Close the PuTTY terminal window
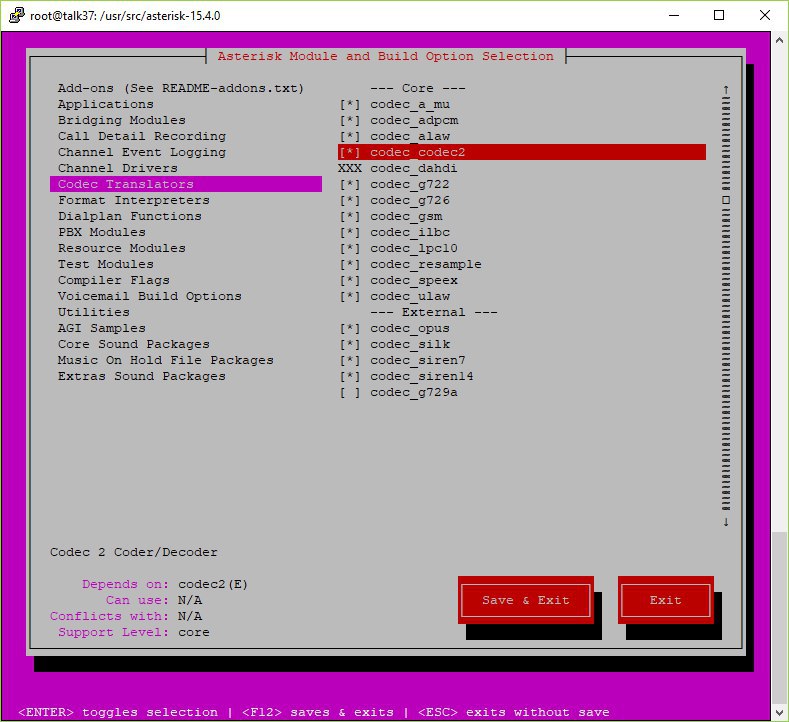 (765, 15)
